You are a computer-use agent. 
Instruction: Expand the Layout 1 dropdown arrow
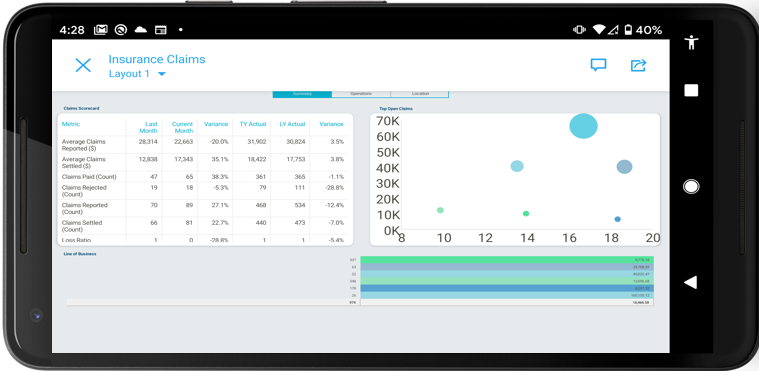point(162,74)
